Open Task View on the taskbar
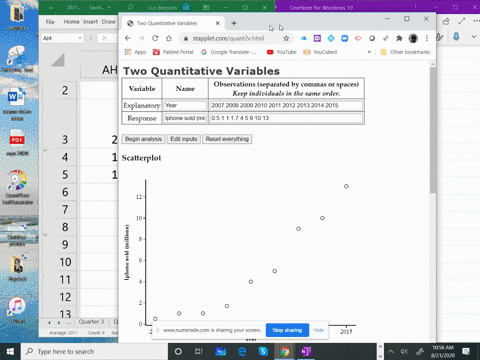 pos(199,352)
